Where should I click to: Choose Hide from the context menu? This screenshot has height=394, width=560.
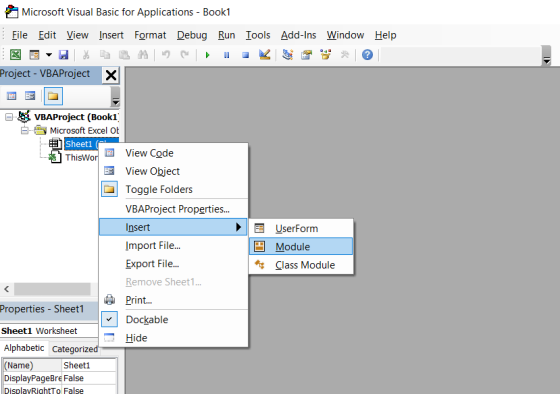[173, 338]
